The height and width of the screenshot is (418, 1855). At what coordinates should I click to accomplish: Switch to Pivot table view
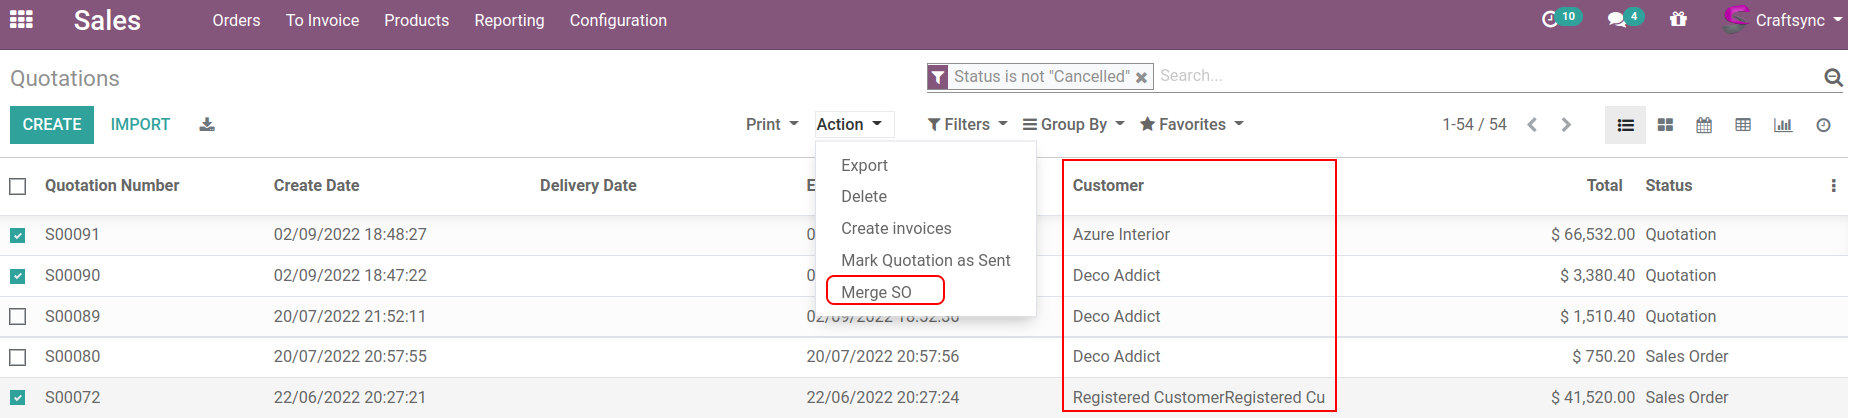point(1743,125)
